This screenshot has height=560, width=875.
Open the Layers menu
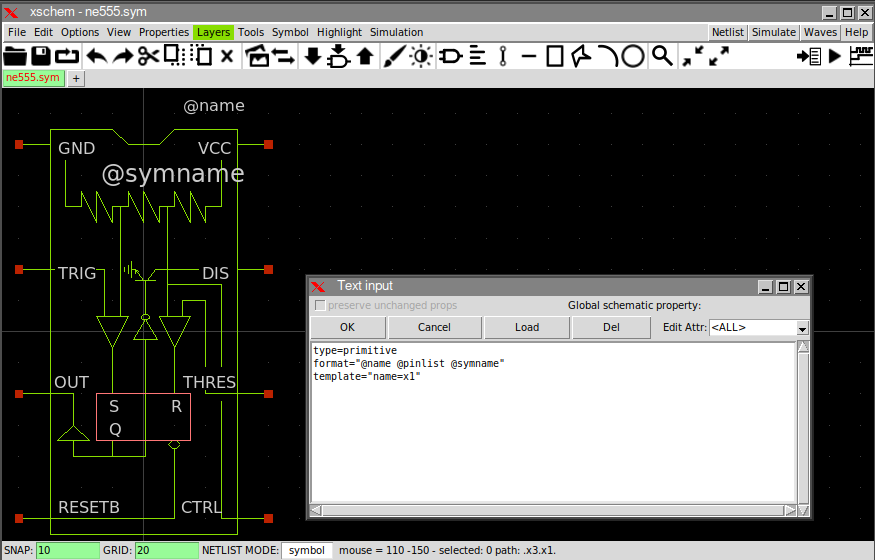213,32
